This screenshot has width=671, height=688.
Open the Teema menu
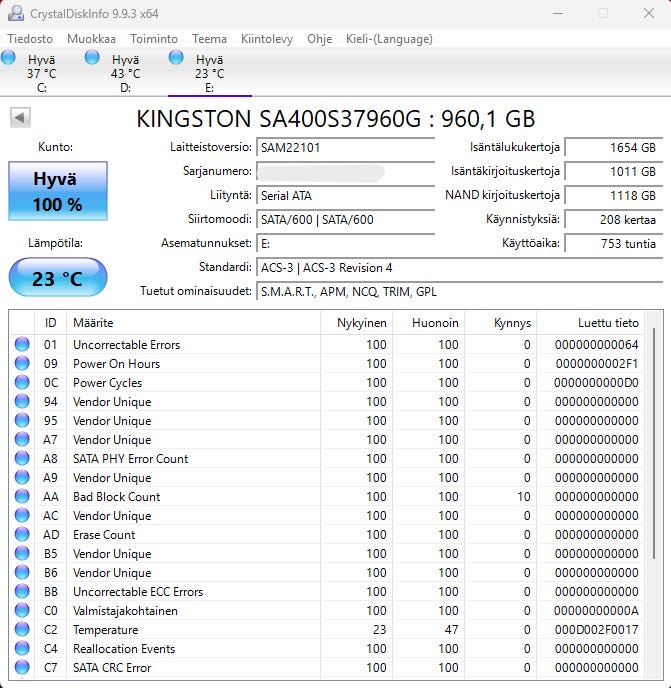tap(209, 39)
